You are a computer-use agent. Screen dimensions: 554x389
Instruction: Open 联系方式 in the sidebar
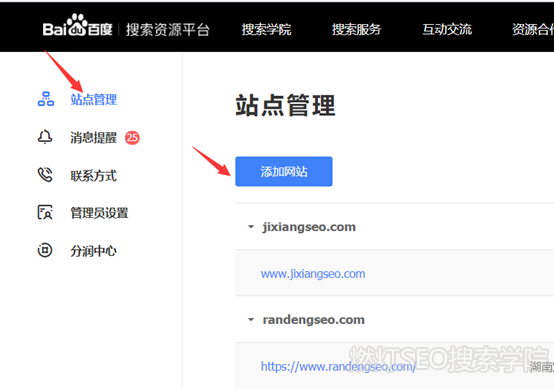93,176
